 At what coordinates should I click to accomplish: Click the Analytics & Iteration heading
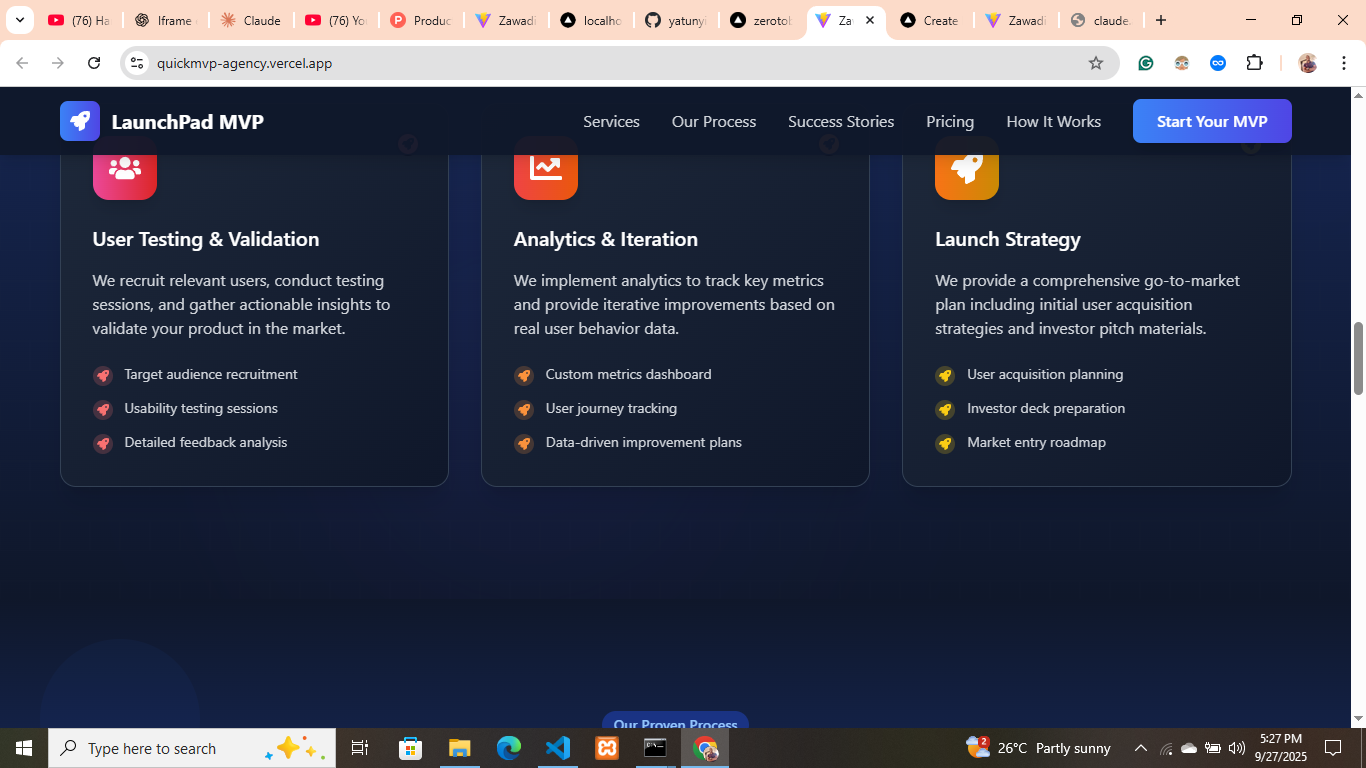tap(606, 239)
